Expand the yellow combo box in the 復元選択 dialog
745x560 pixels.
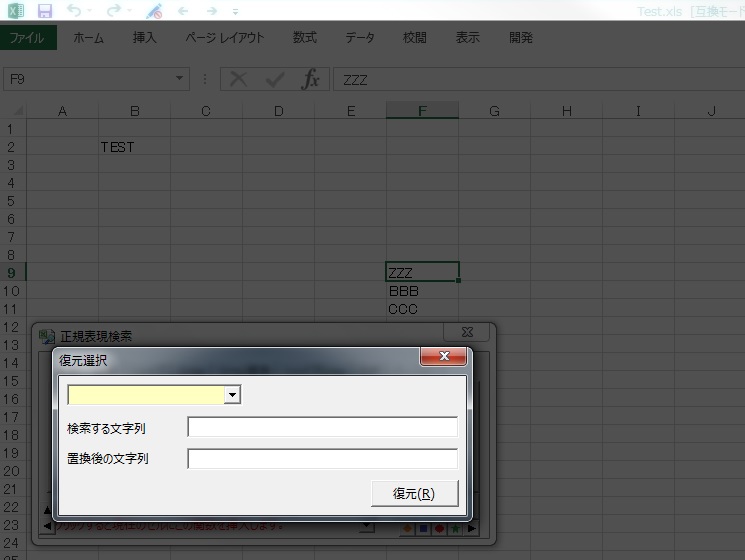click(x=233, y=395)
